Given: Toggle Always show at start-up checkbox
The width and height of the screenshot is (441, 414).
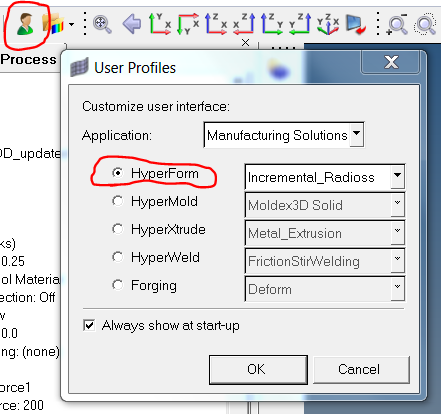Looking at the screenshot, I should pyautogui.click(x=89, y=325).
